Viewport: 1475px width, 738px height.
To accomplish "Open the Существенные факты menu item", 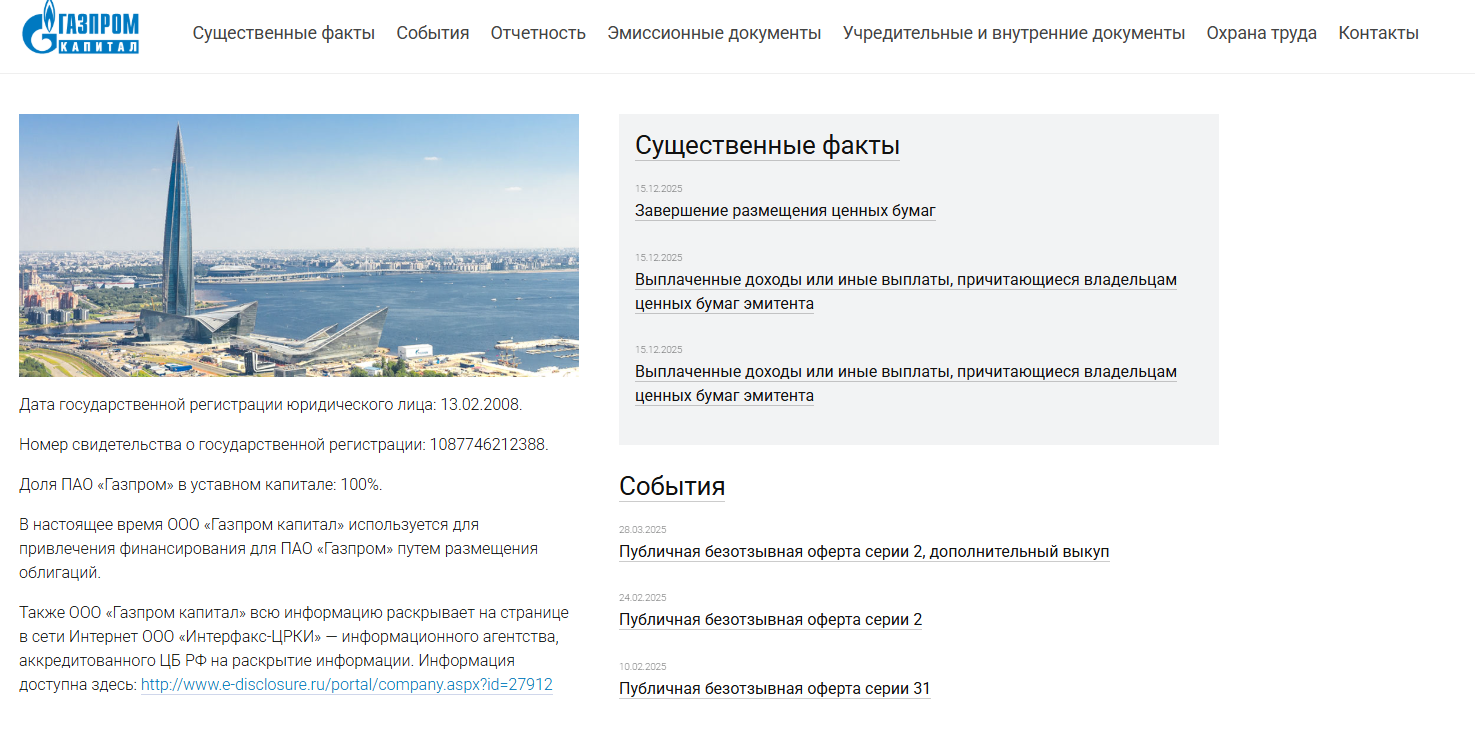I will (x=283, y=33).
